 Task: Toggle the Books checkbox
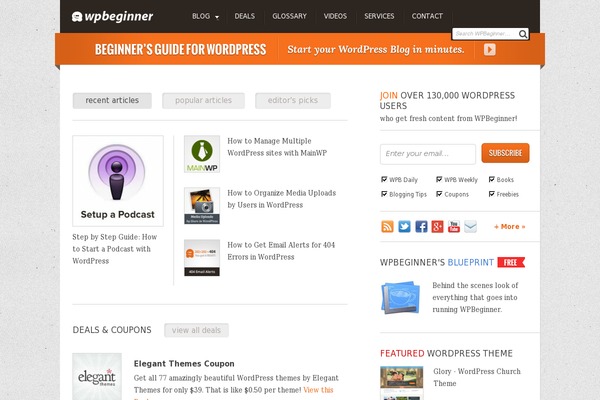pyautogui.click(x=492, y=179)
